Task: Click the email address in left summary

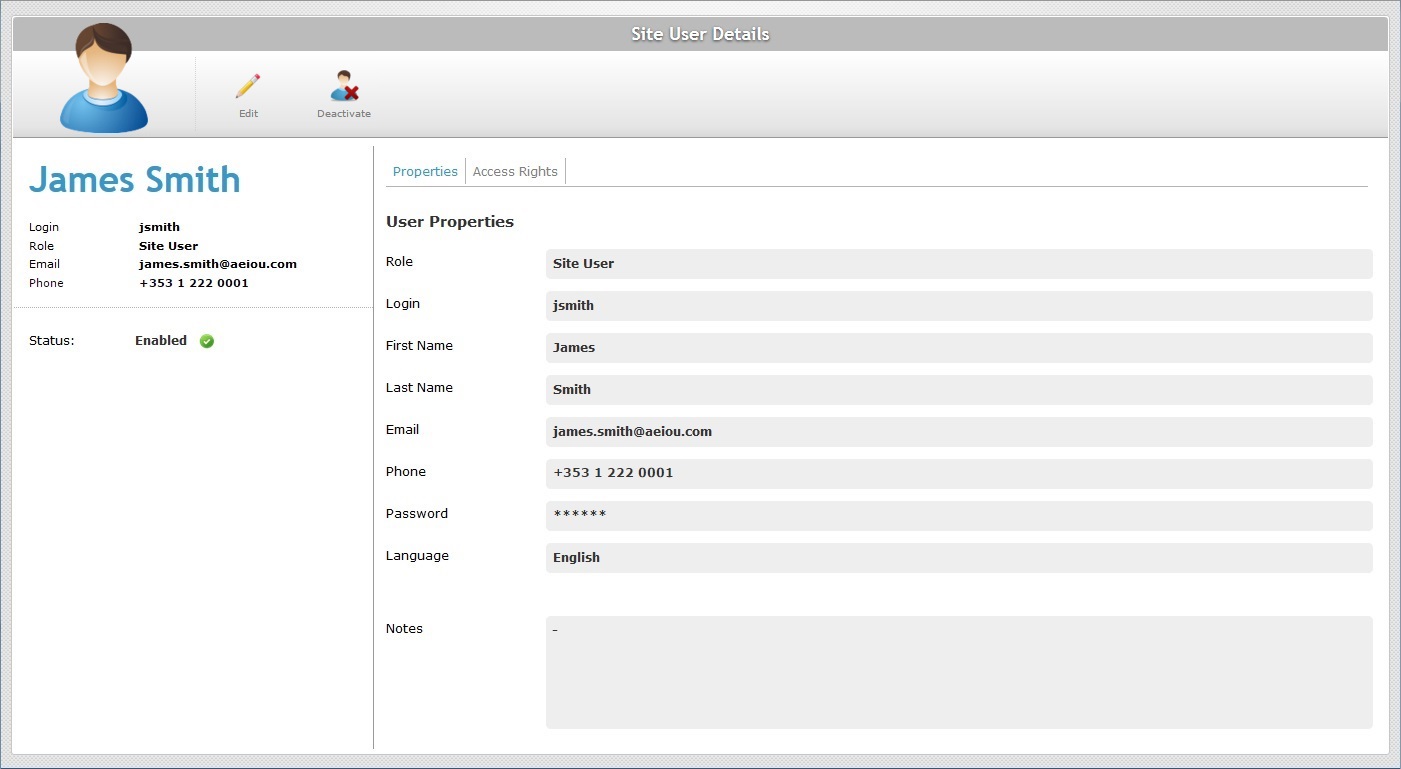Action: [x=218, y=265]
